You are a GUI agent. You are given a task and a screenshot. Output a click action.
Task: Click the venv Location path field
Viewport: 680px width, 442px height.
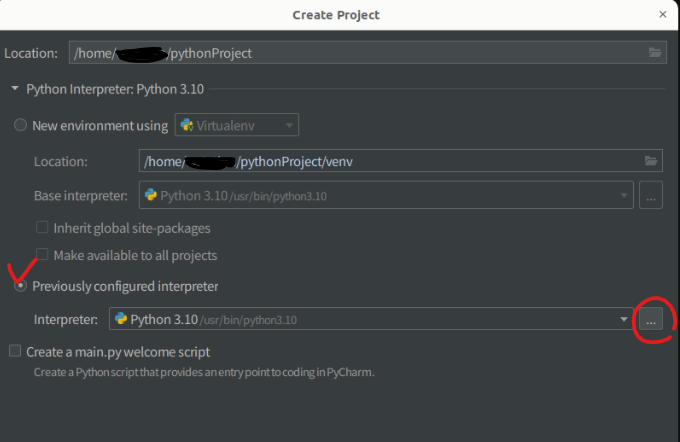point(401,161)
